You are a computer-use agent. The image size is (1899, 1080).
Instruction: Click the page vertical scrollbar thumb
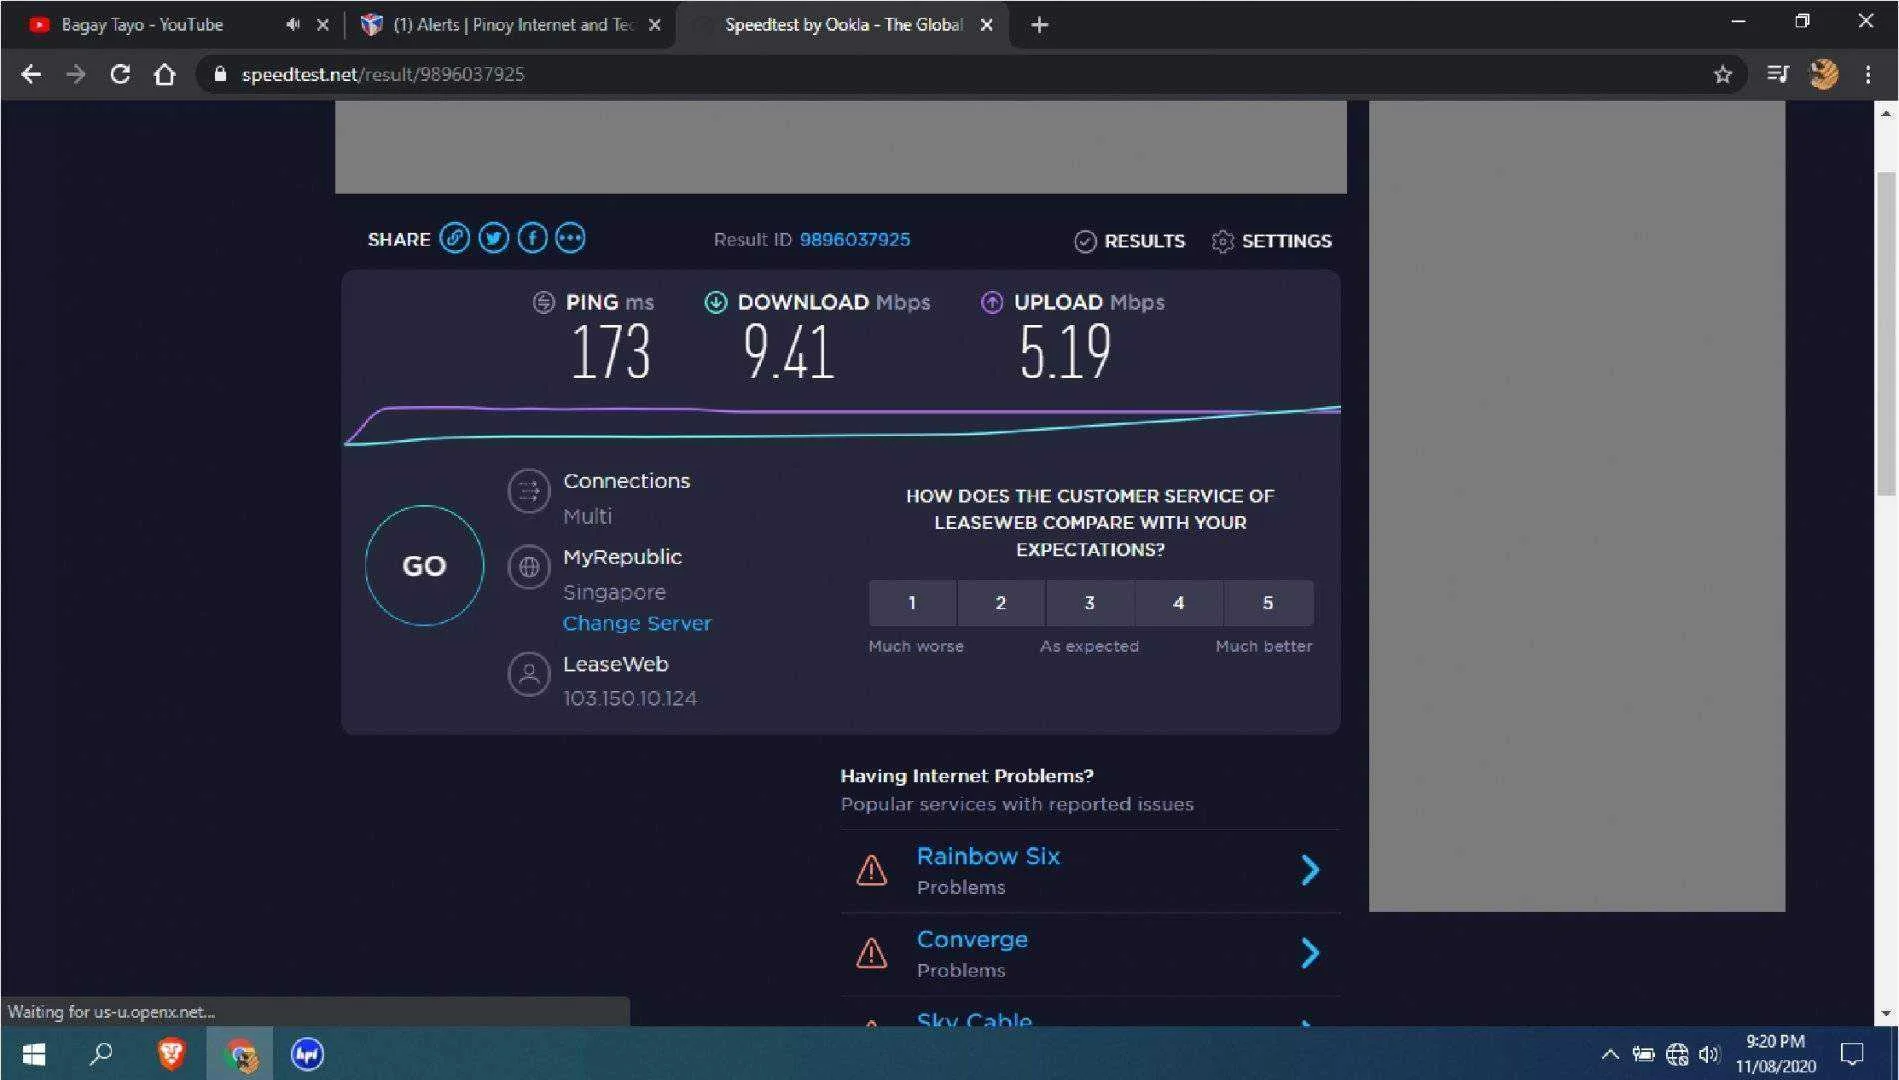[1886, 334]
